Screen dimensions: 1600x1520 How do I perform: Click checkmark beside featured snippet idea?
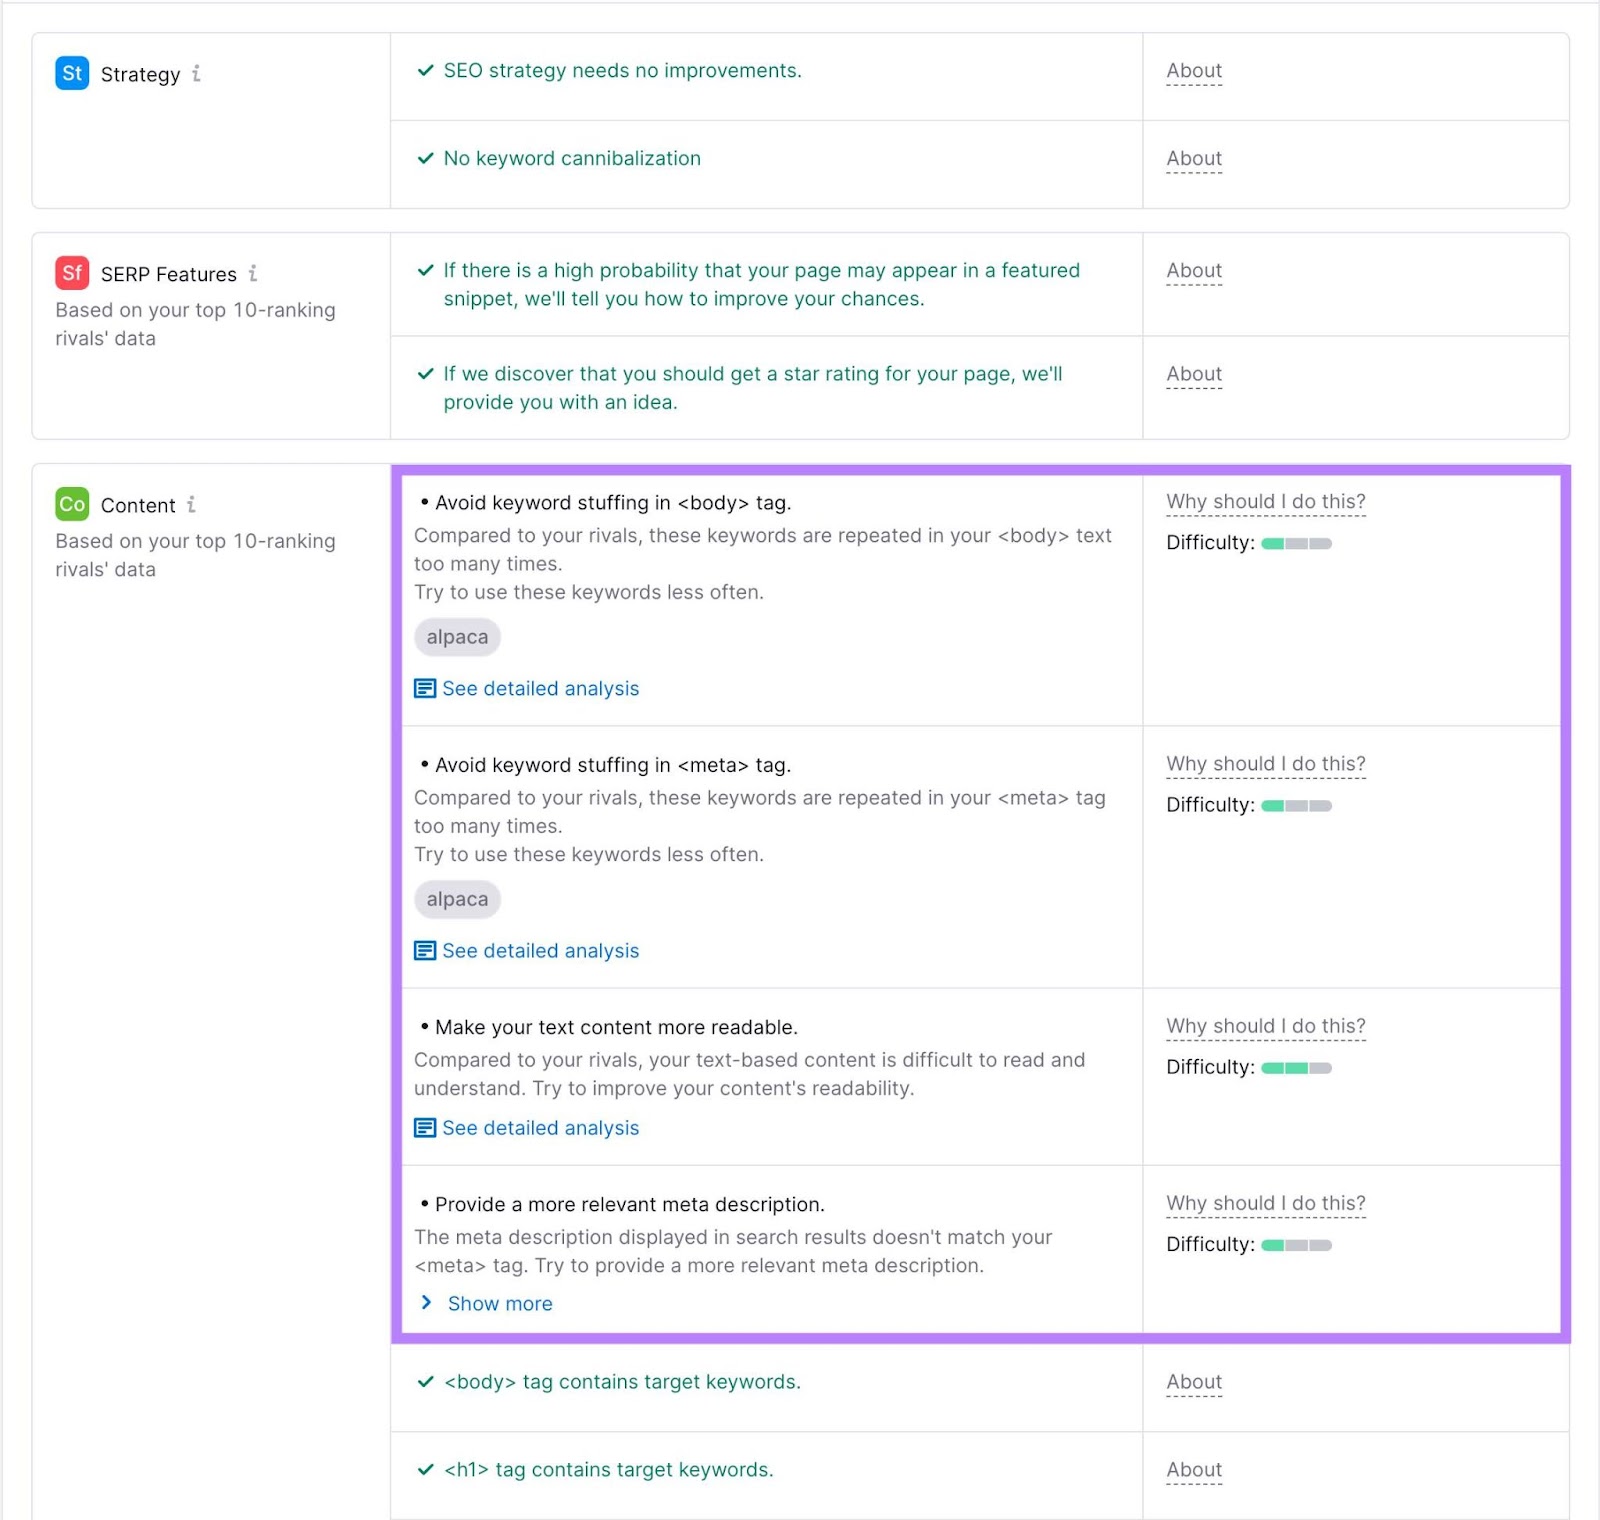tap(425, 270)
